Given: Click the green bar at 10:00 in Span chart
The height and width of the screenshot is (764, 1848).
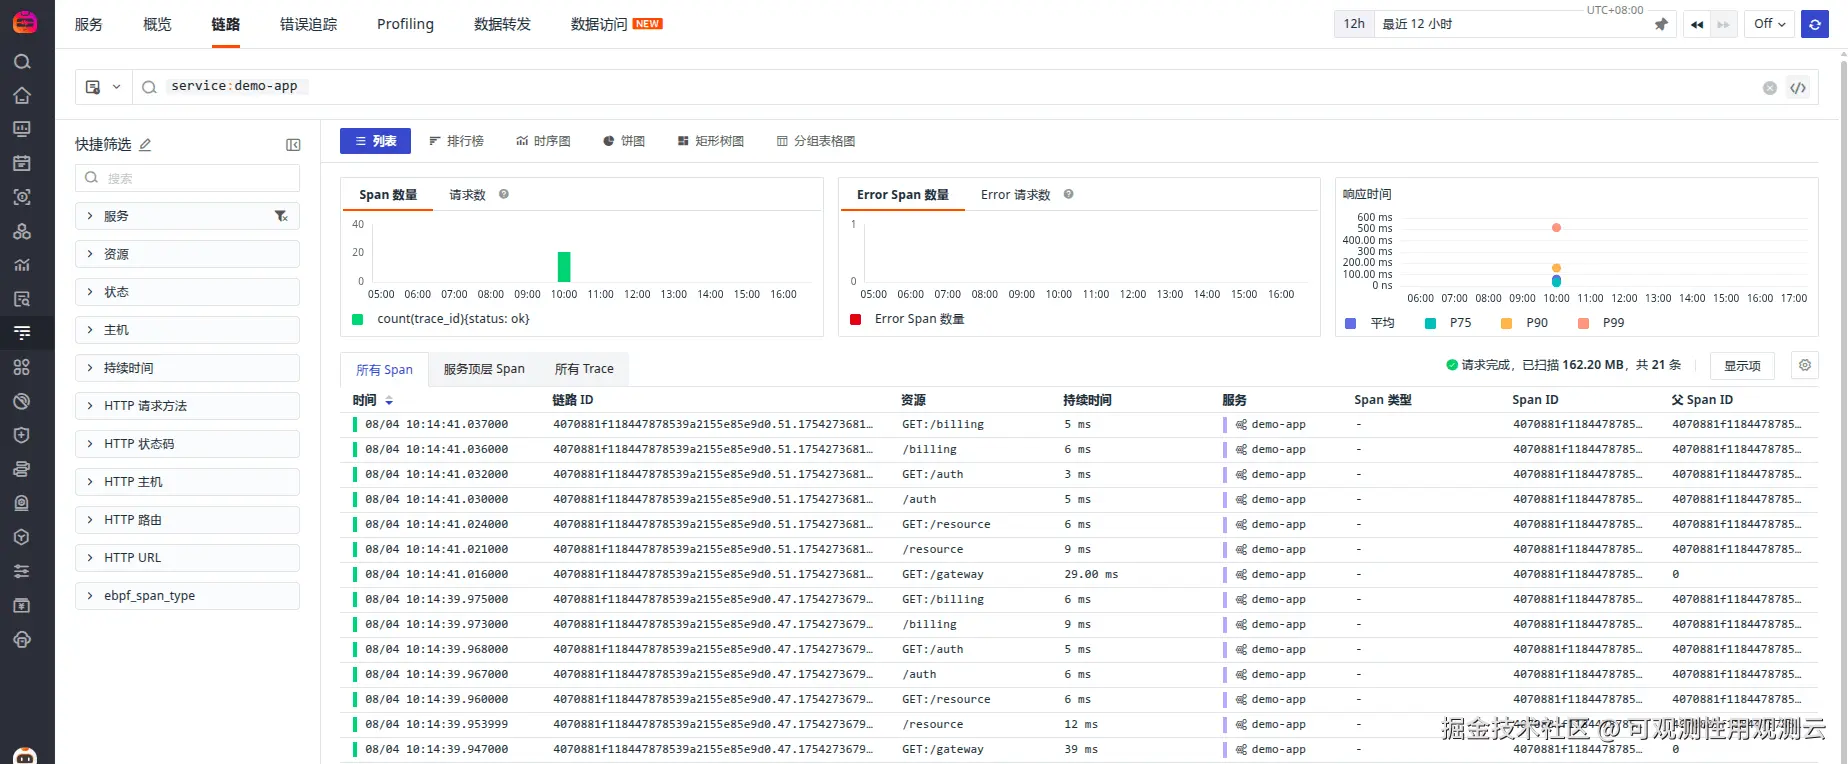Looking at the screenshot, I should (x=564, y=267).
